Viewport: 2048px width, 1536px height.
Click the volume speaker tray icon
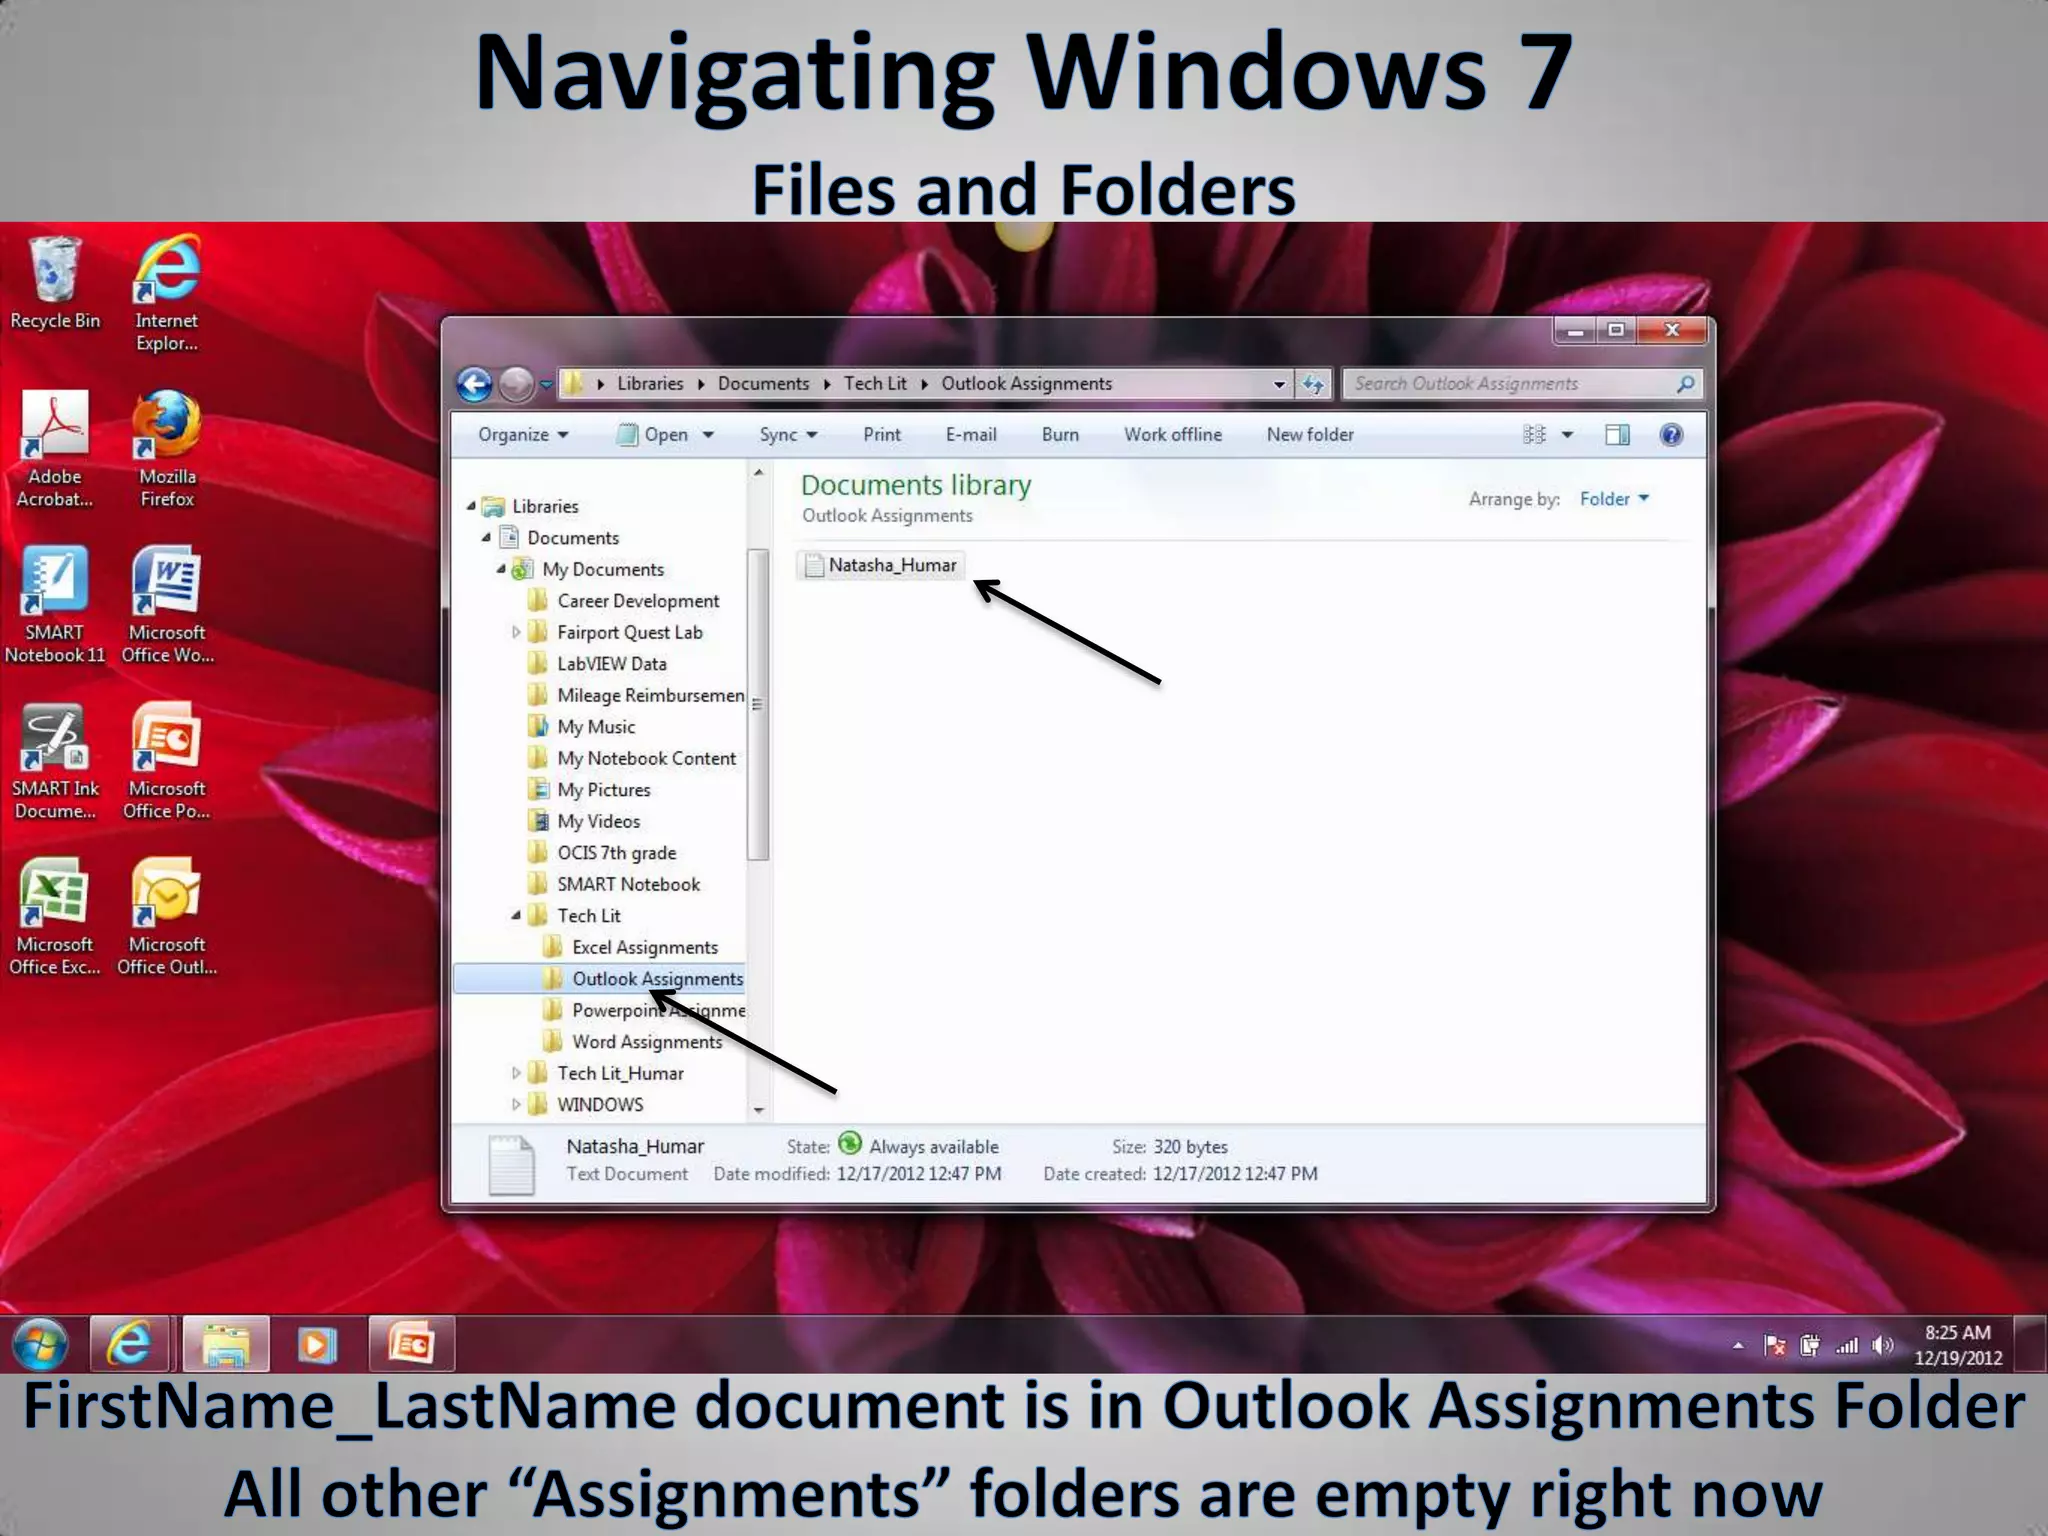(1882, 1345)
